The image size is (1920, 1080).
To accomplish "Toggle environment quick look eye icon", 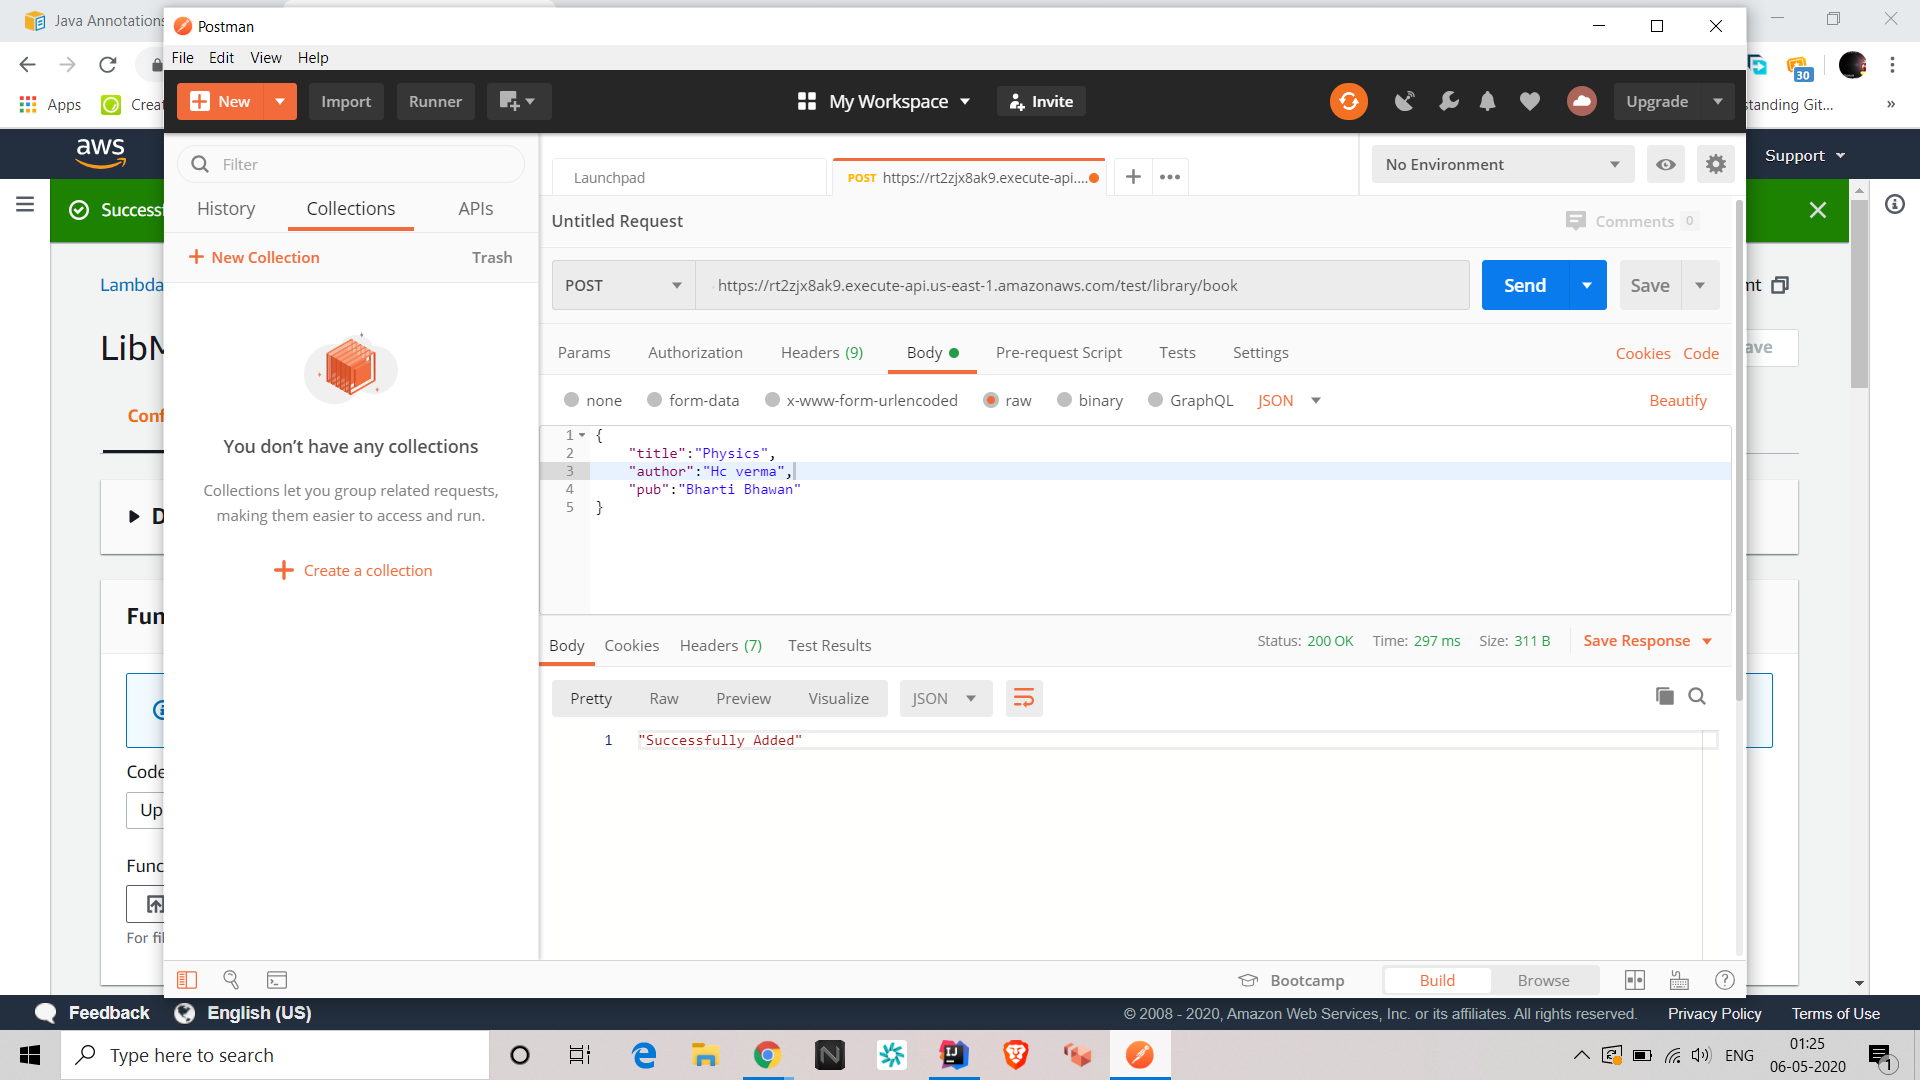I will (1666, 164).
